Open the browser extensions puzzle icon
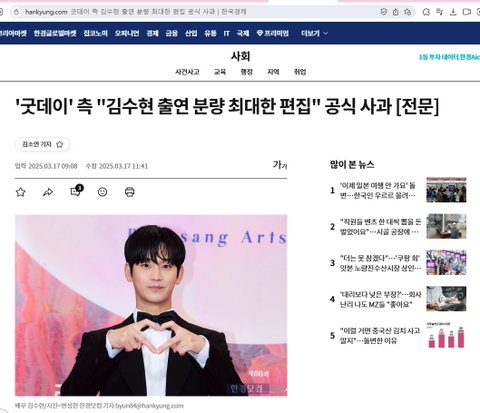Screen dimensions: 480x413 pos(426,12)
